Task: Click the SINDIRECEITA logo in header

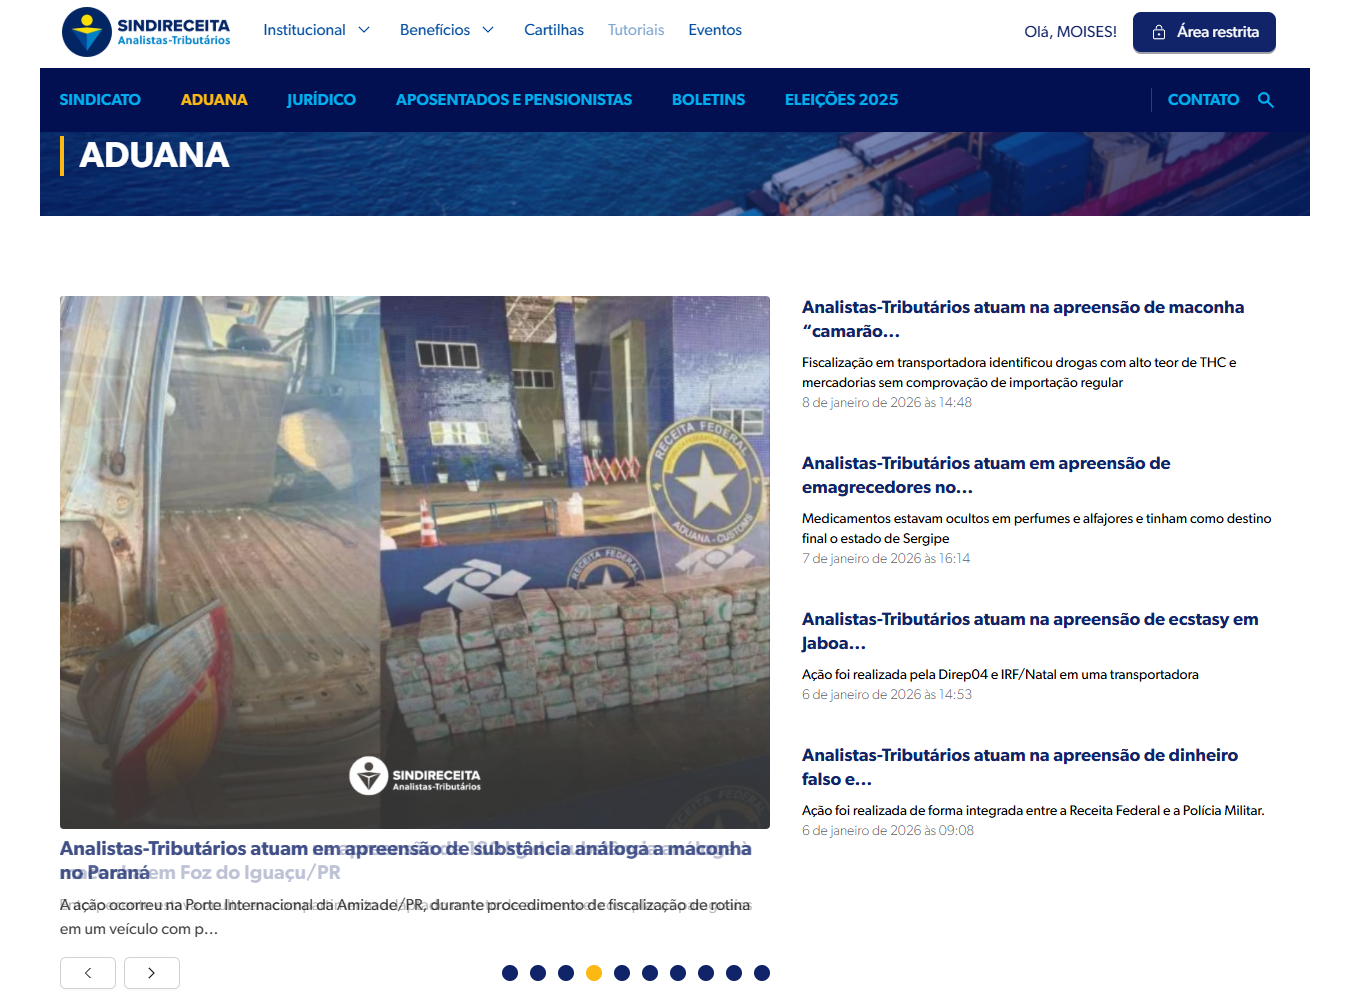Action: tap(146, 32)
